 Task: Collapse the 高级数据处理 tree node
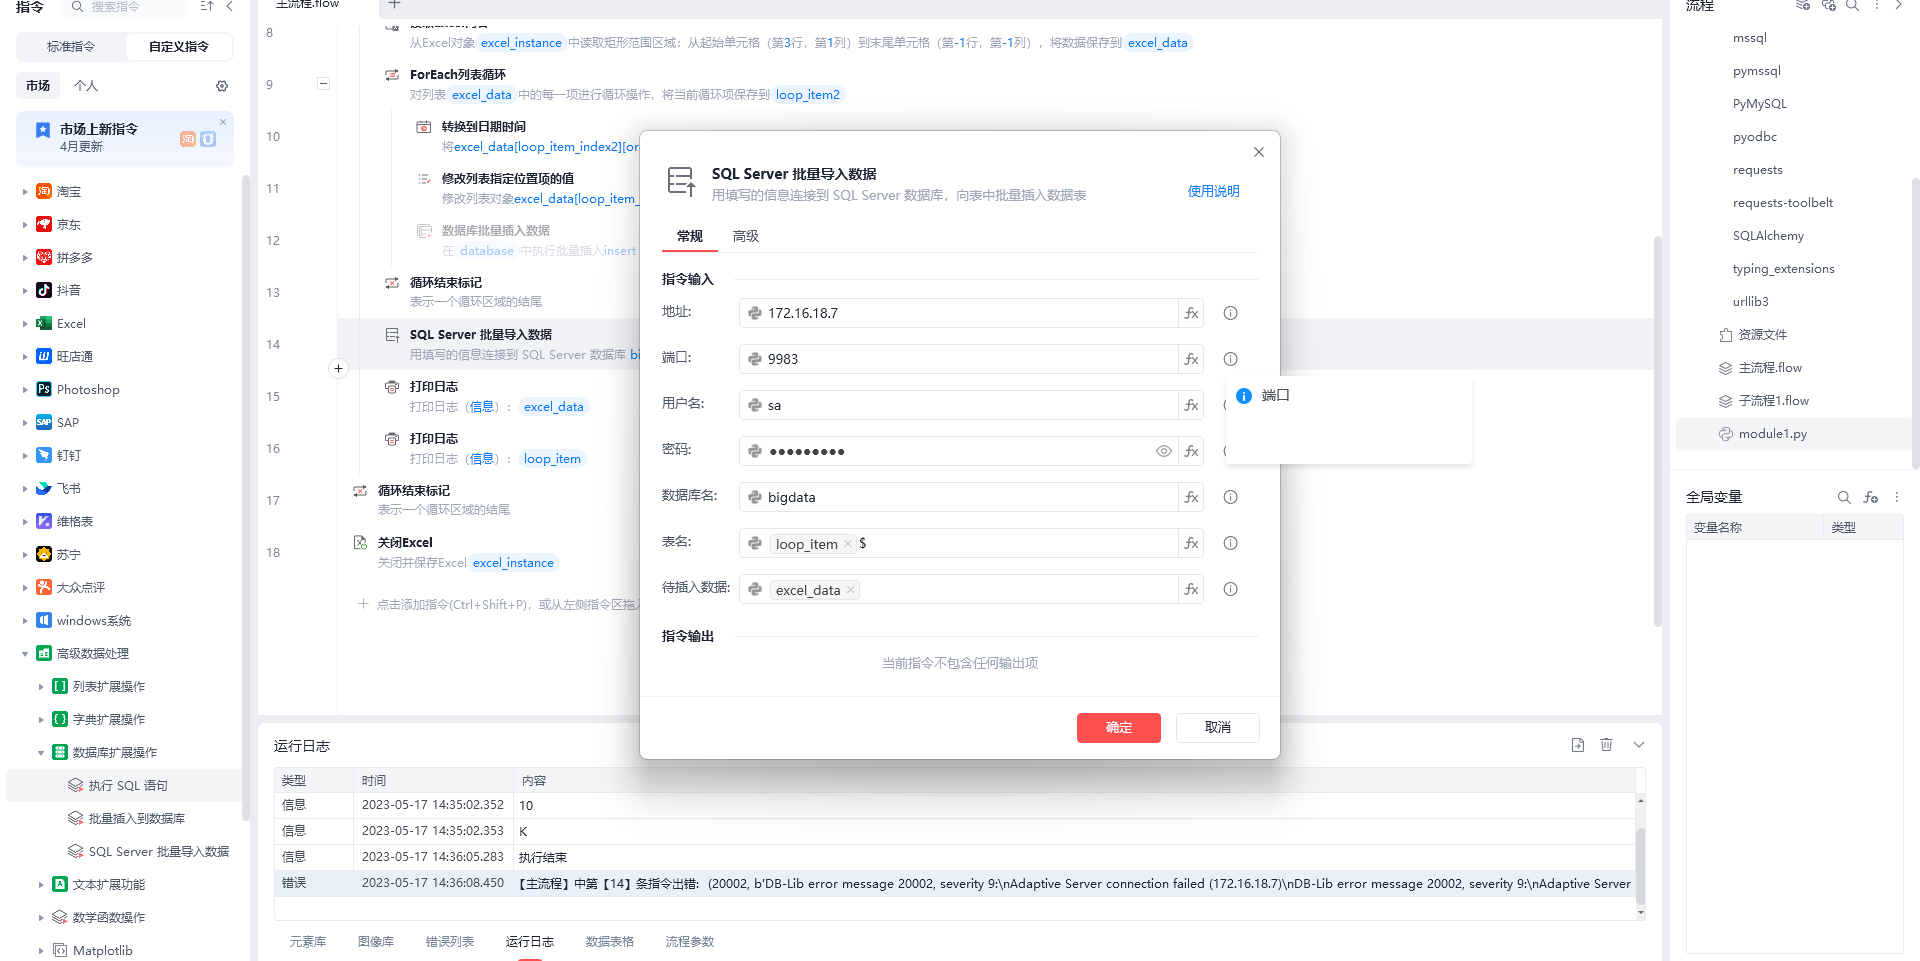point(25,654)
